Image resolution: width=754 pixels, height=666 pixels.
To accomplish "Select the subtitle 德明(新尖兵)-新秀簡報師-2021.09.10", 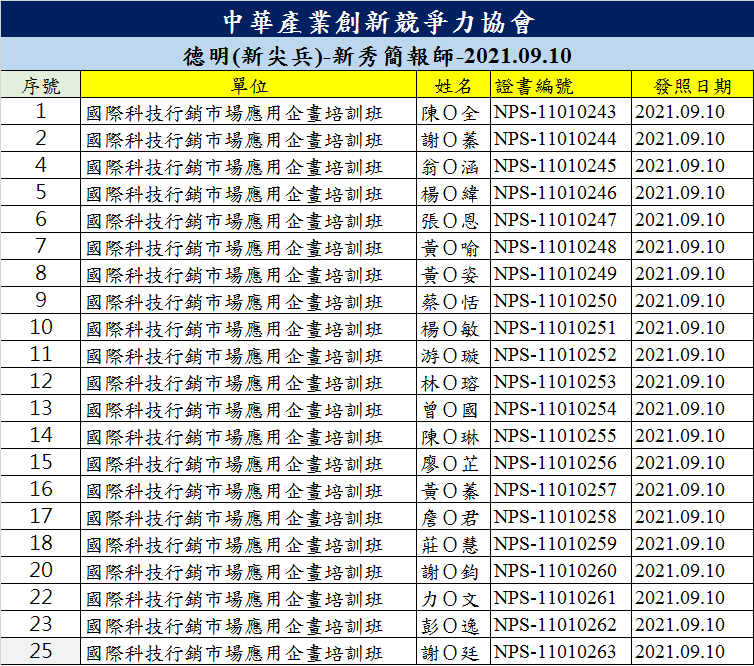I will [377, 56].
